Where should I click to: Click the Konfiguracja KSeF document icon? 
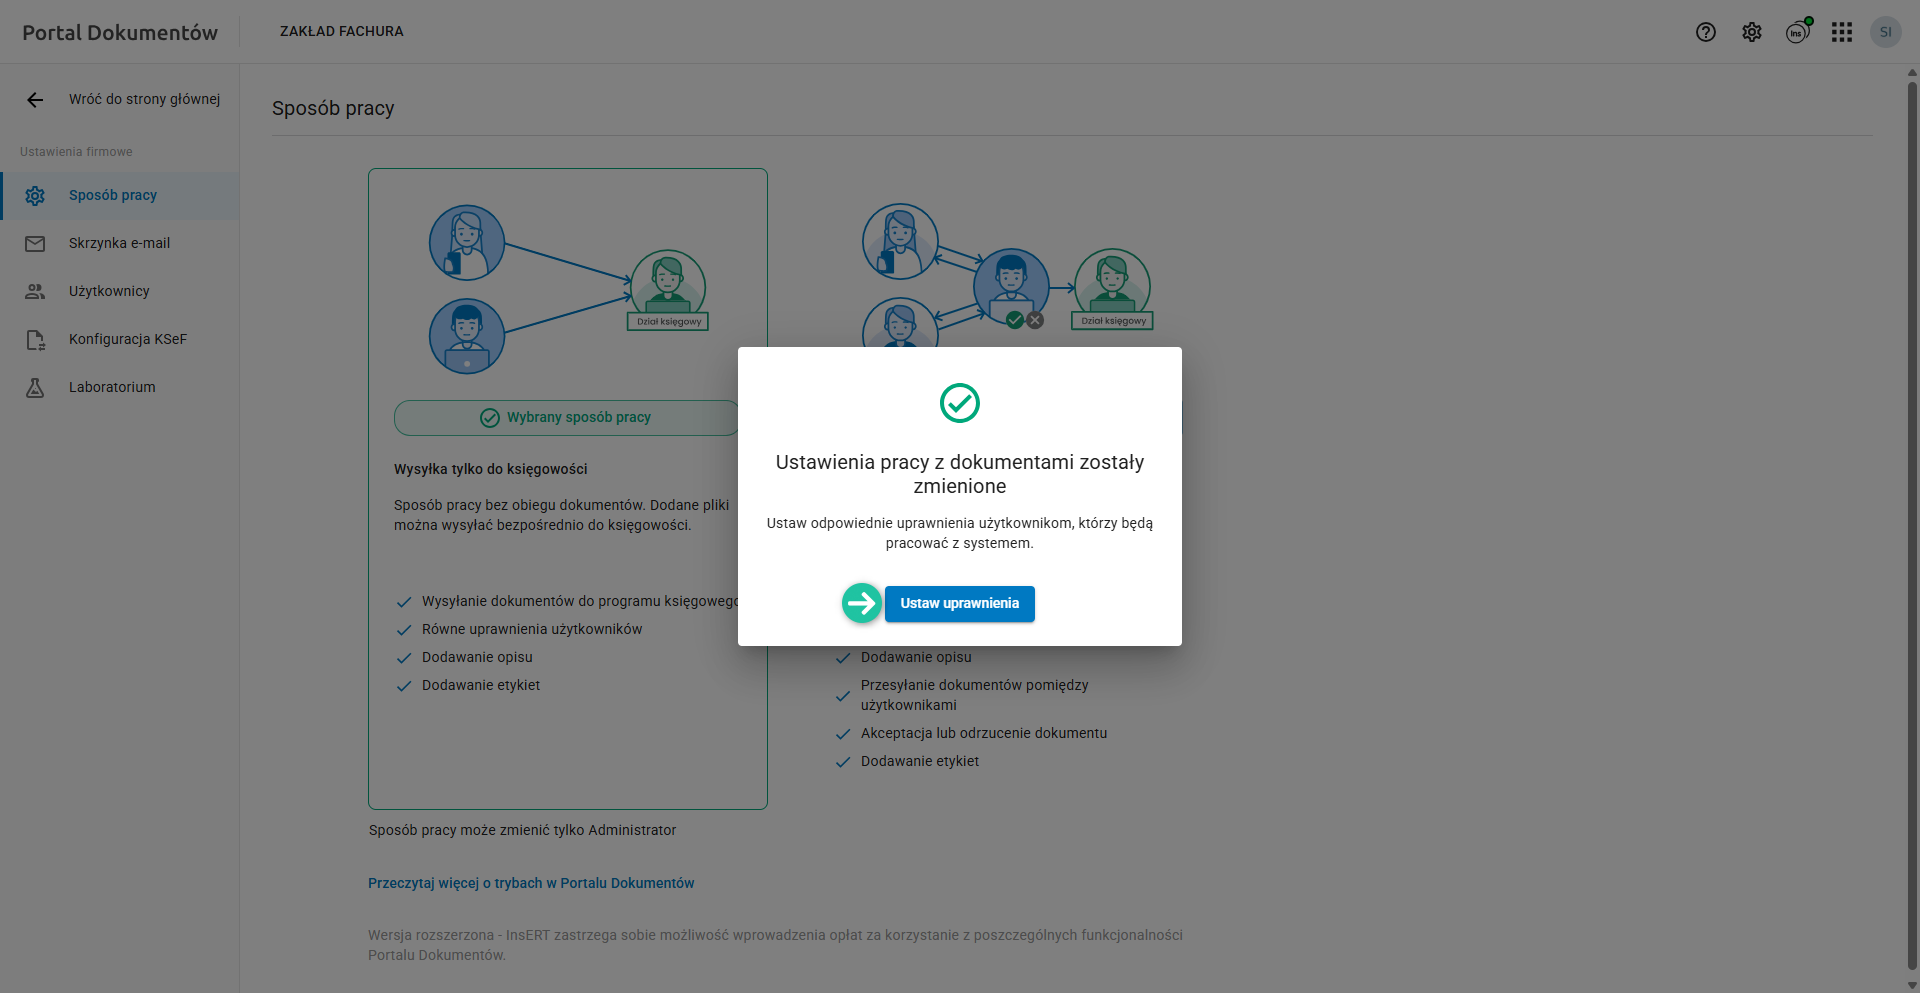tap(35, 340)
